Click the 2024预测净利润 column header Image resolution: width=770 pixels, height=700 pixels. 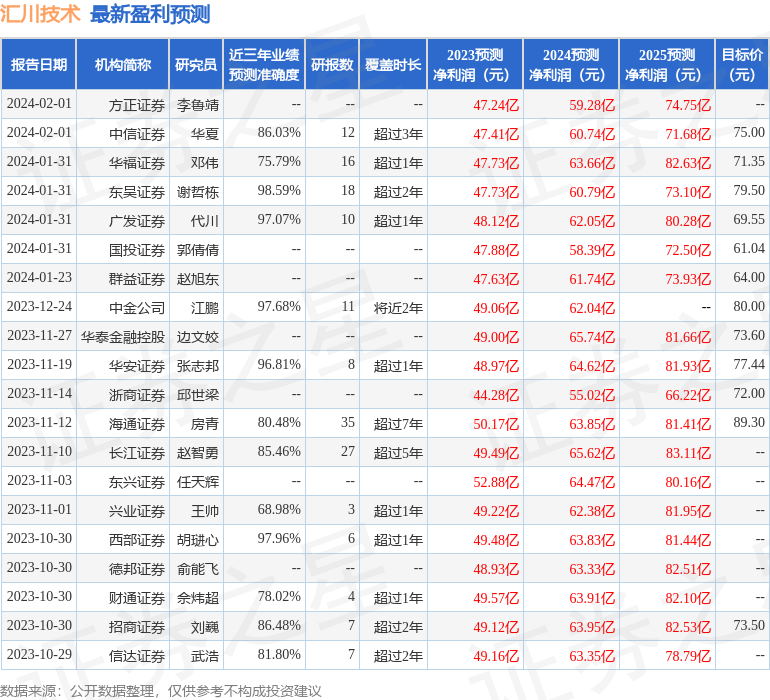(571, 65)
